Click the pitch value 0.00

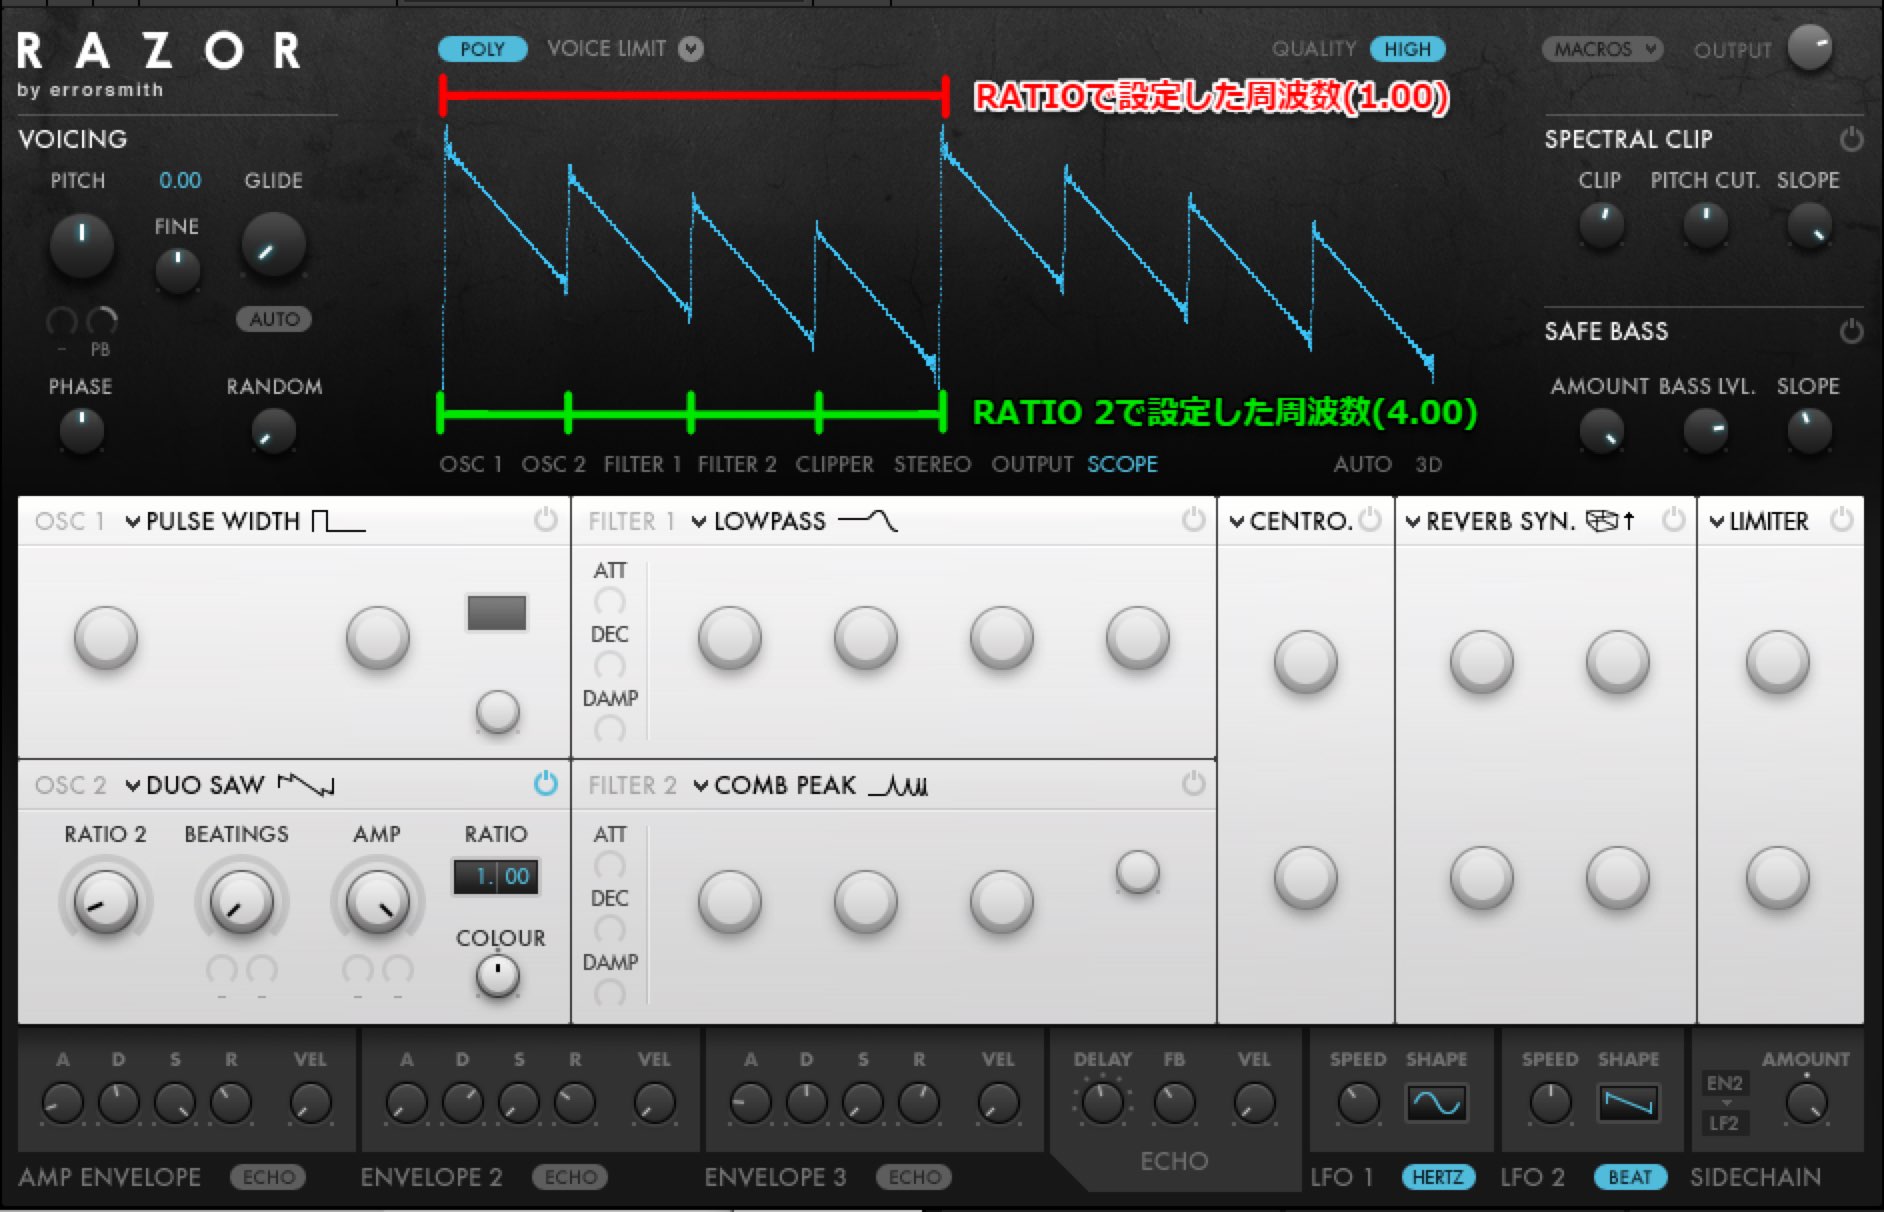coord(180,181)
